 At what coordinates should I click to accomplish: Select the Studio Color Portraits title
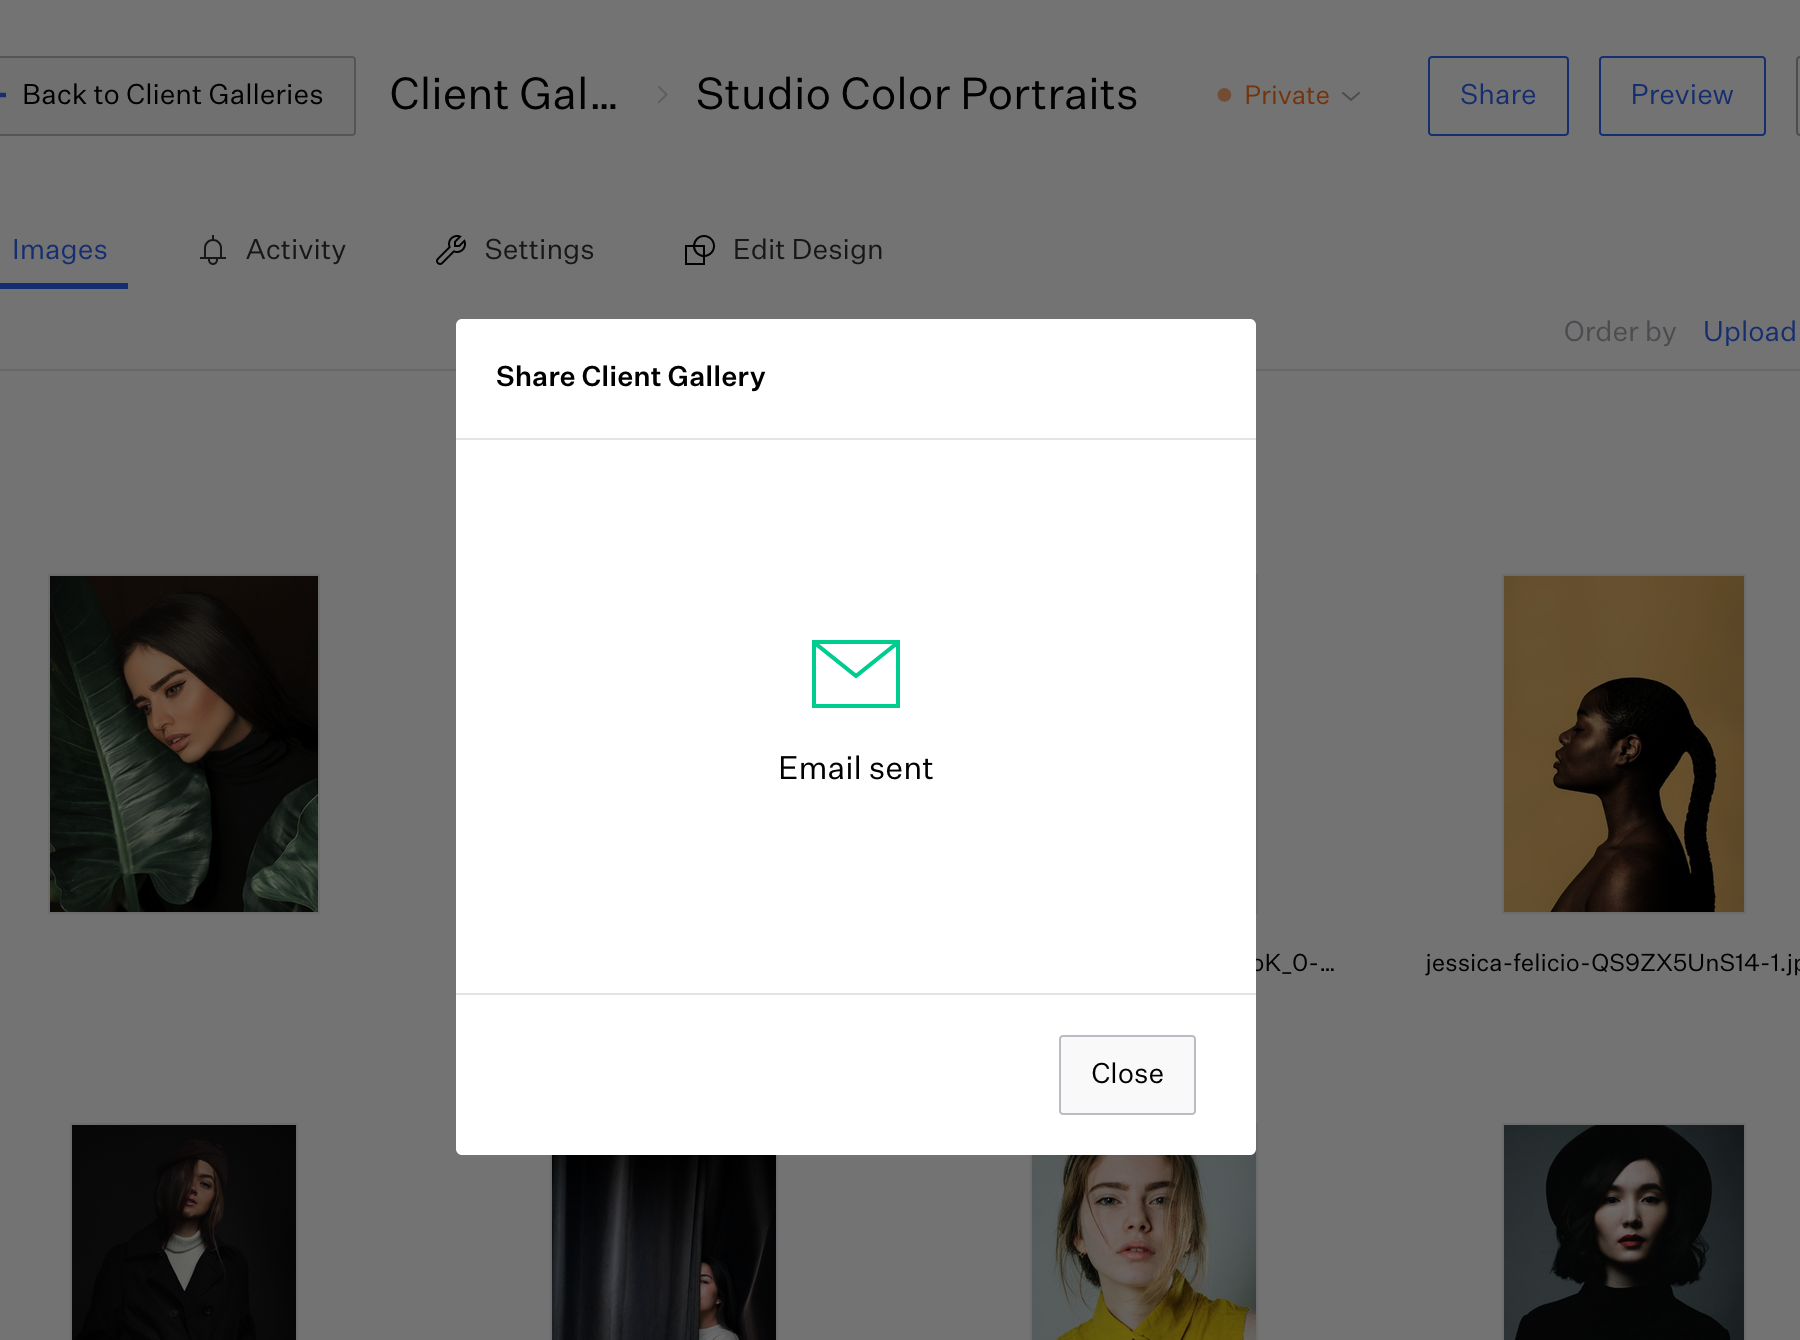916,95
